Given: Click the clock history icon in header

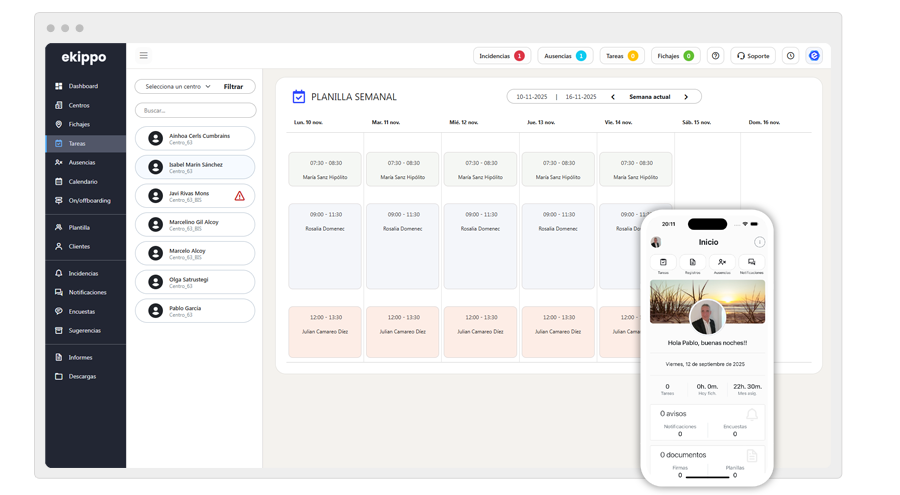Looking at the screenshot, I should 790,56.
